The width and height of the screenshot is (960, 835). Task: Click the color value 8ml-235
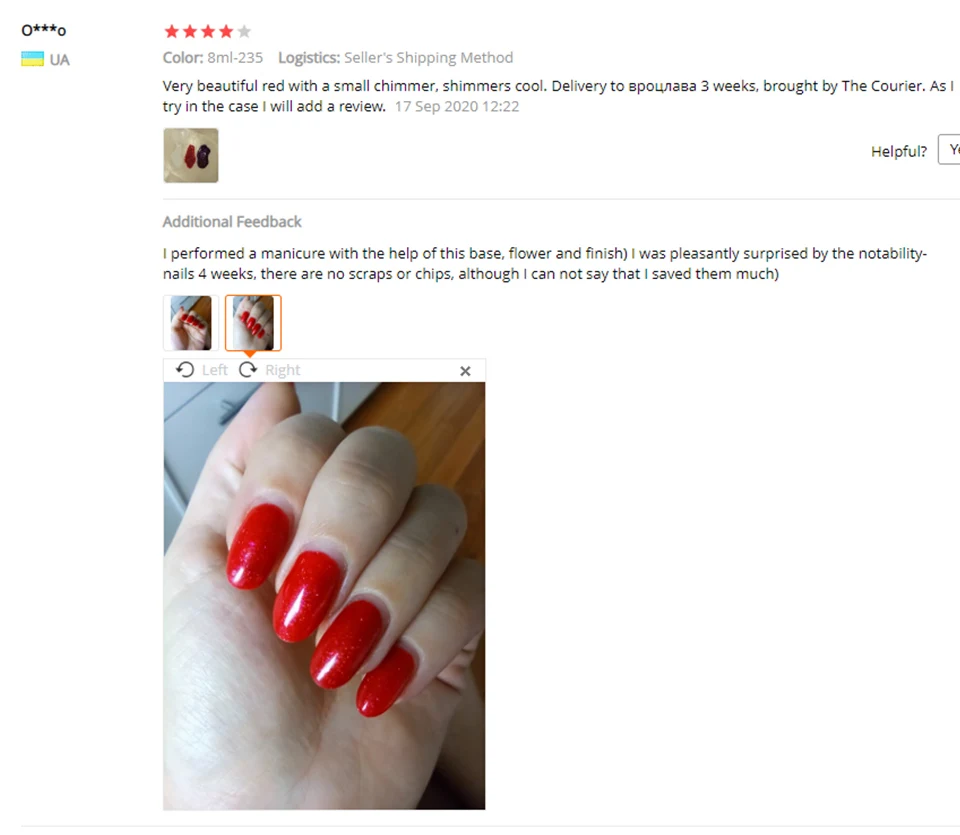pyautogui.click(x=235, y=58)
